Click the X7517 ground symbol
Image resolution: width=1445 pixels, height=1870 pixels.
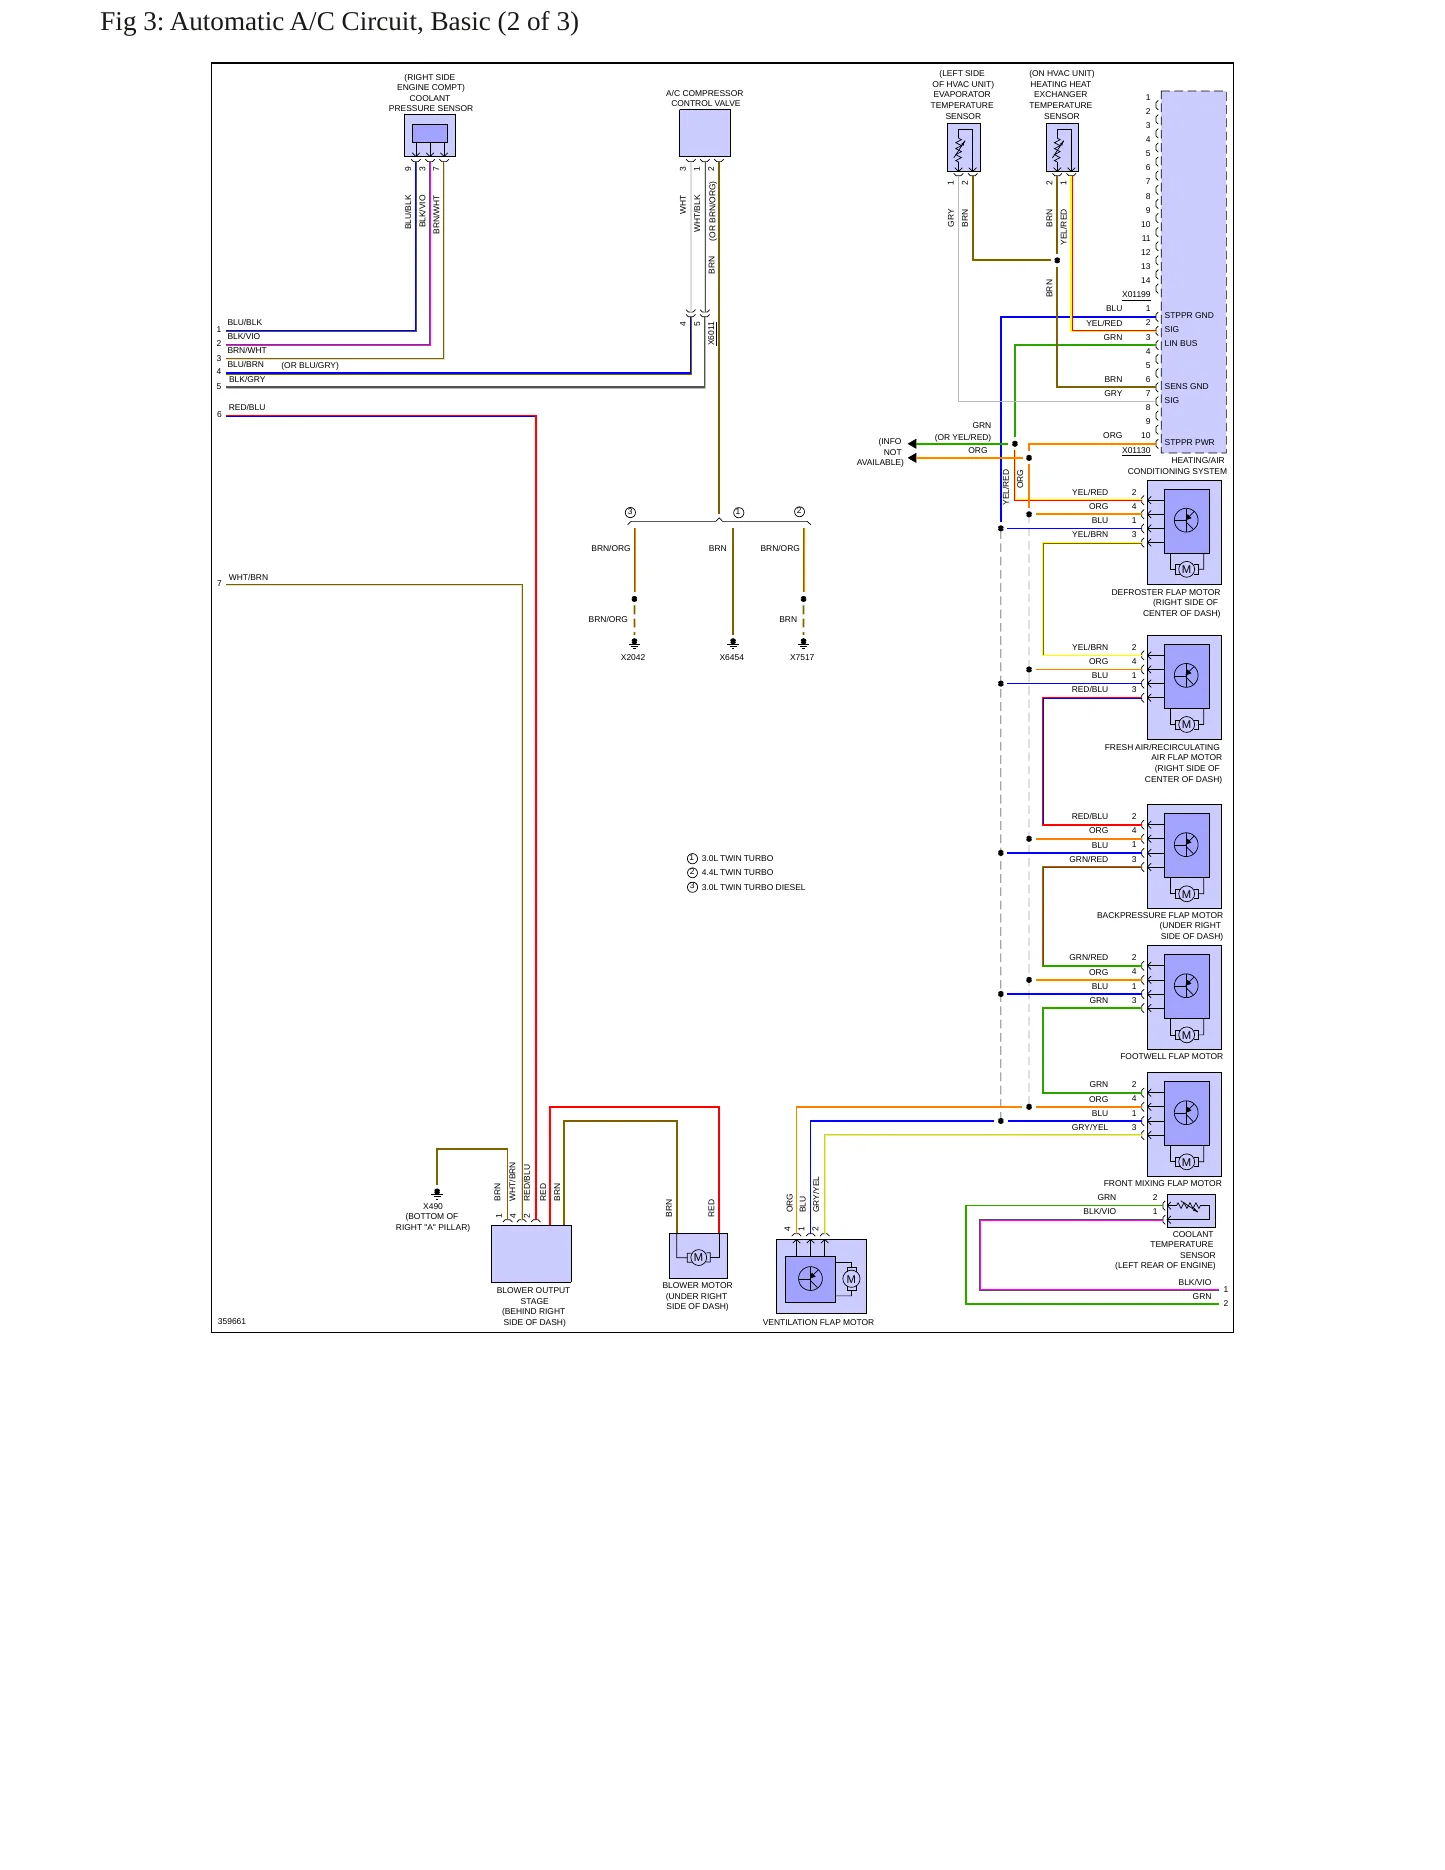[x=803, y=643]
